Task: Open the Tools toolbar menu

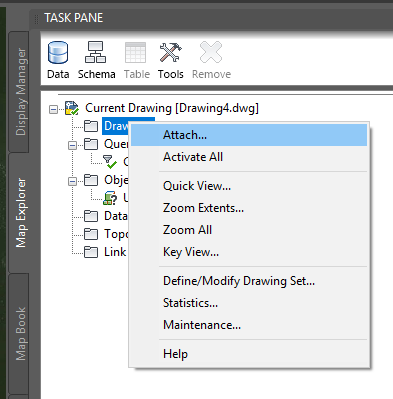Action: [x=171, y=60]
